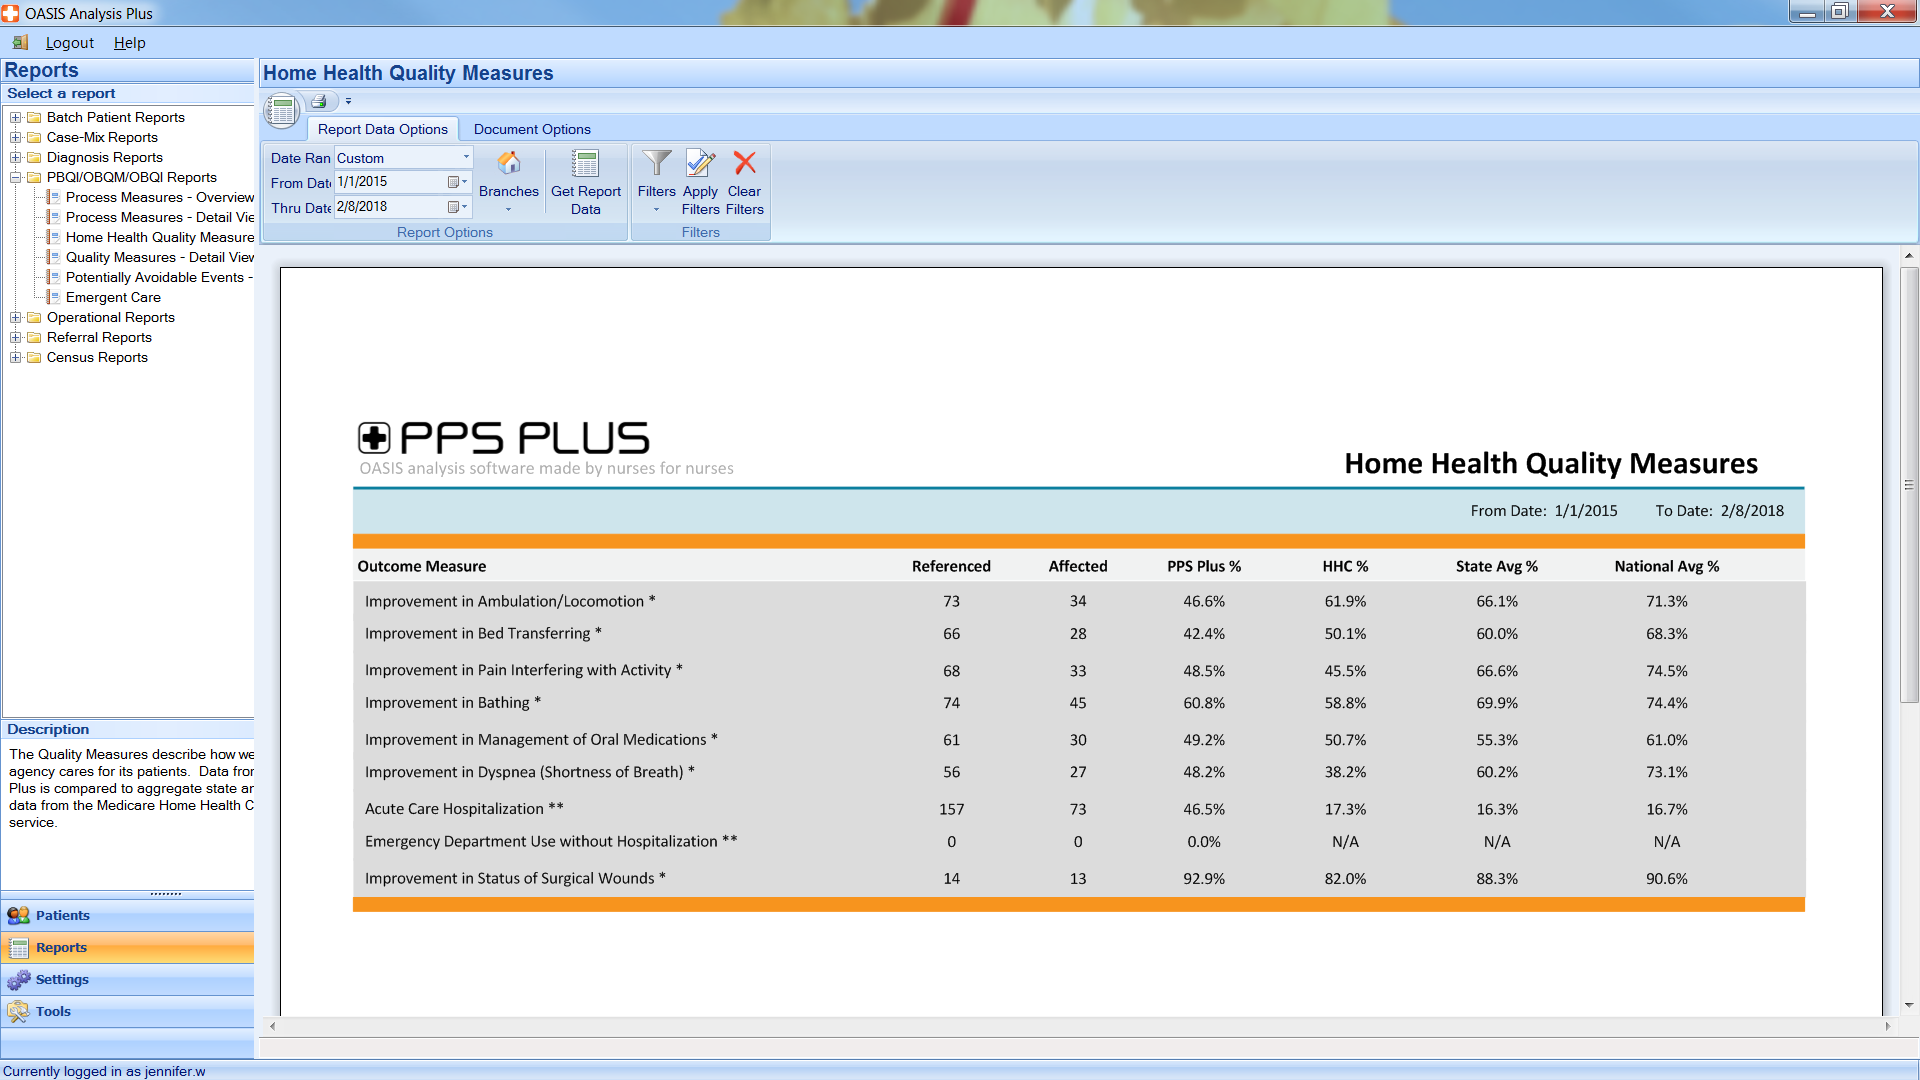Image resolution: width=1920 pixels, height=1080 pixels.
Task: Select the Emergent Care report
Action: point(113,297)
